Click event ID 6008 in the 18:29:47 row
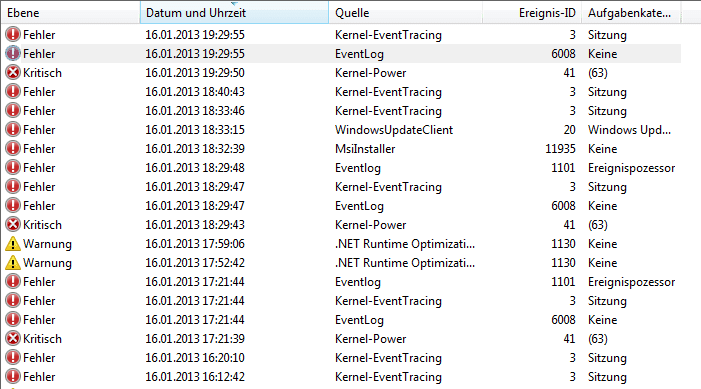 pyautogui.click(x=563, y=206)
